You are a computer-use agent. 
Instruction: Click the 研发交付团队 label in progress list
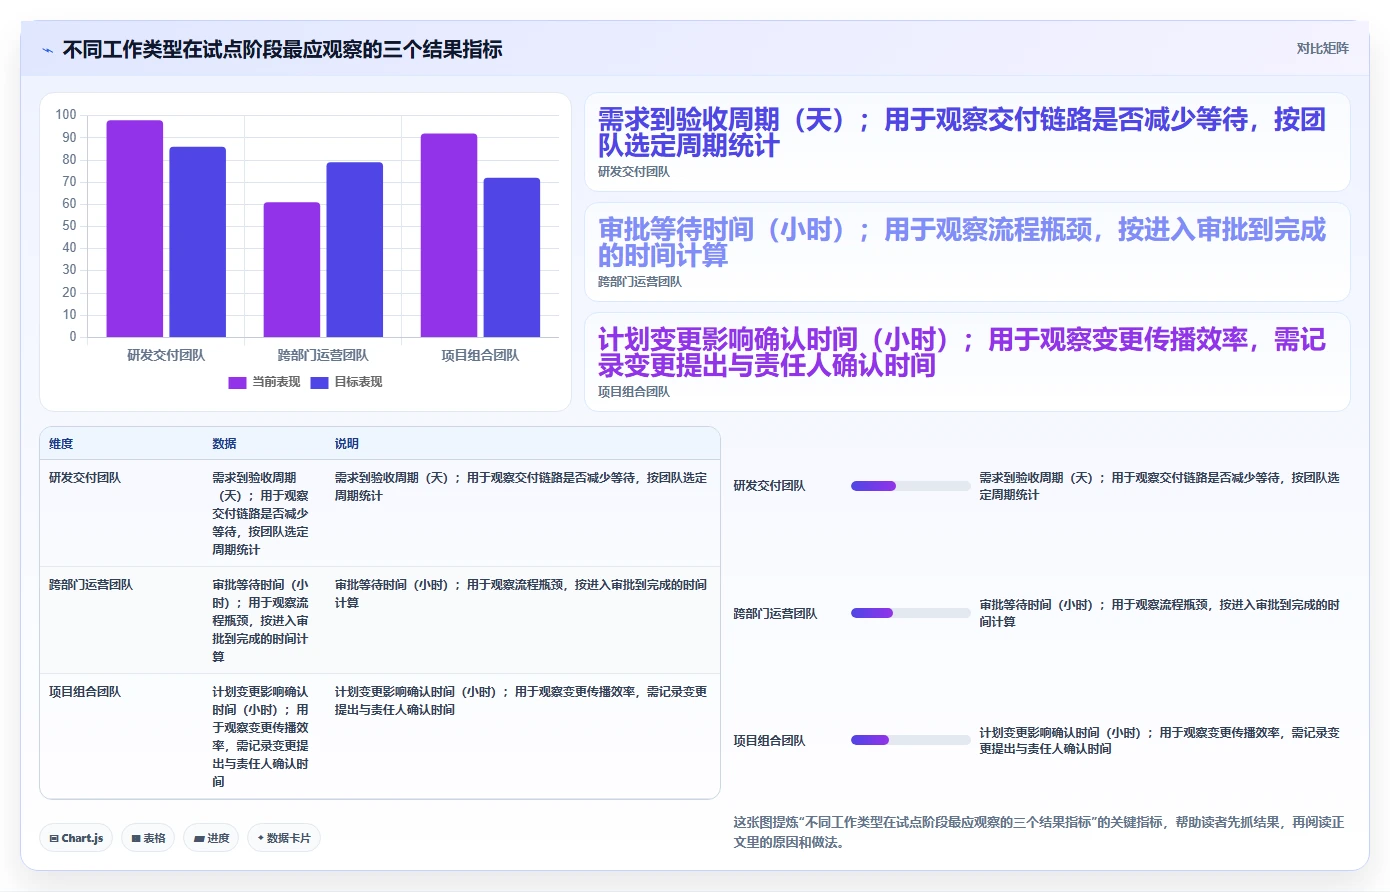(x=769, y=486)
